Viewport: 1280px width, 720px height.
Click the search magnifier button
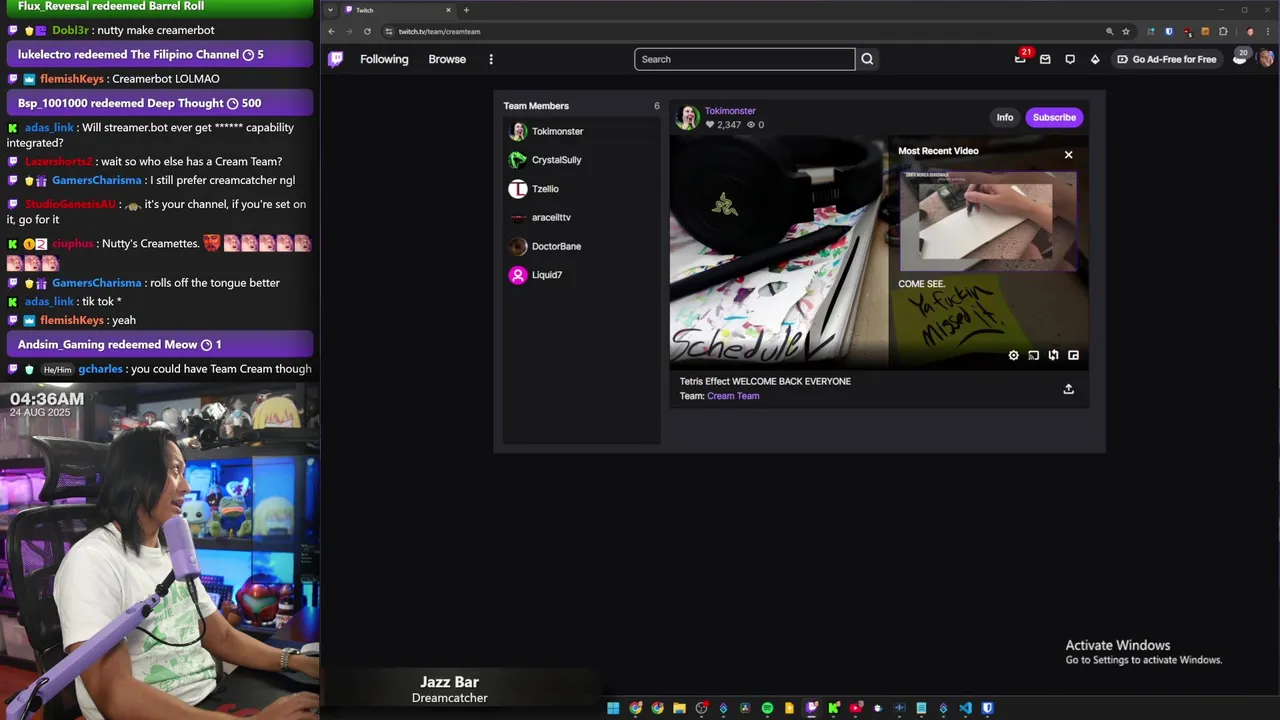point(867,59)
